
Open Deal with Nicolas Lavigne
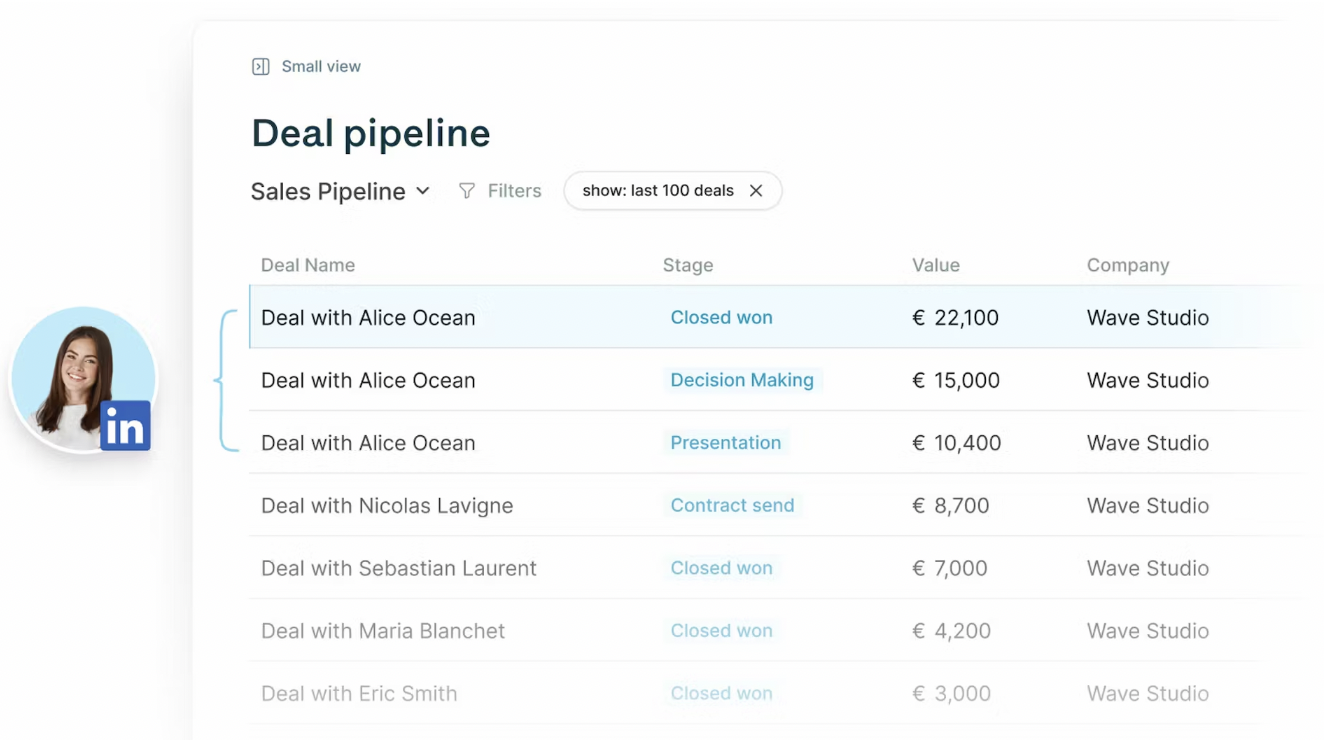[387, 506]
